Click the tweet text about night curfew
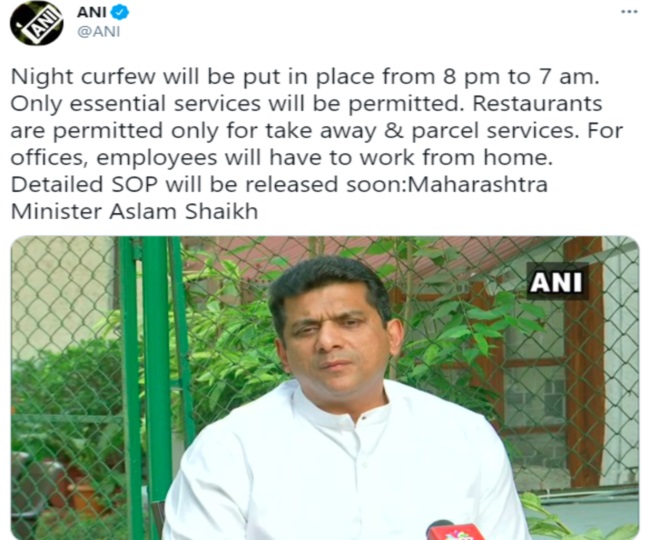Screen dimensions: 650x540 [317, 144]
